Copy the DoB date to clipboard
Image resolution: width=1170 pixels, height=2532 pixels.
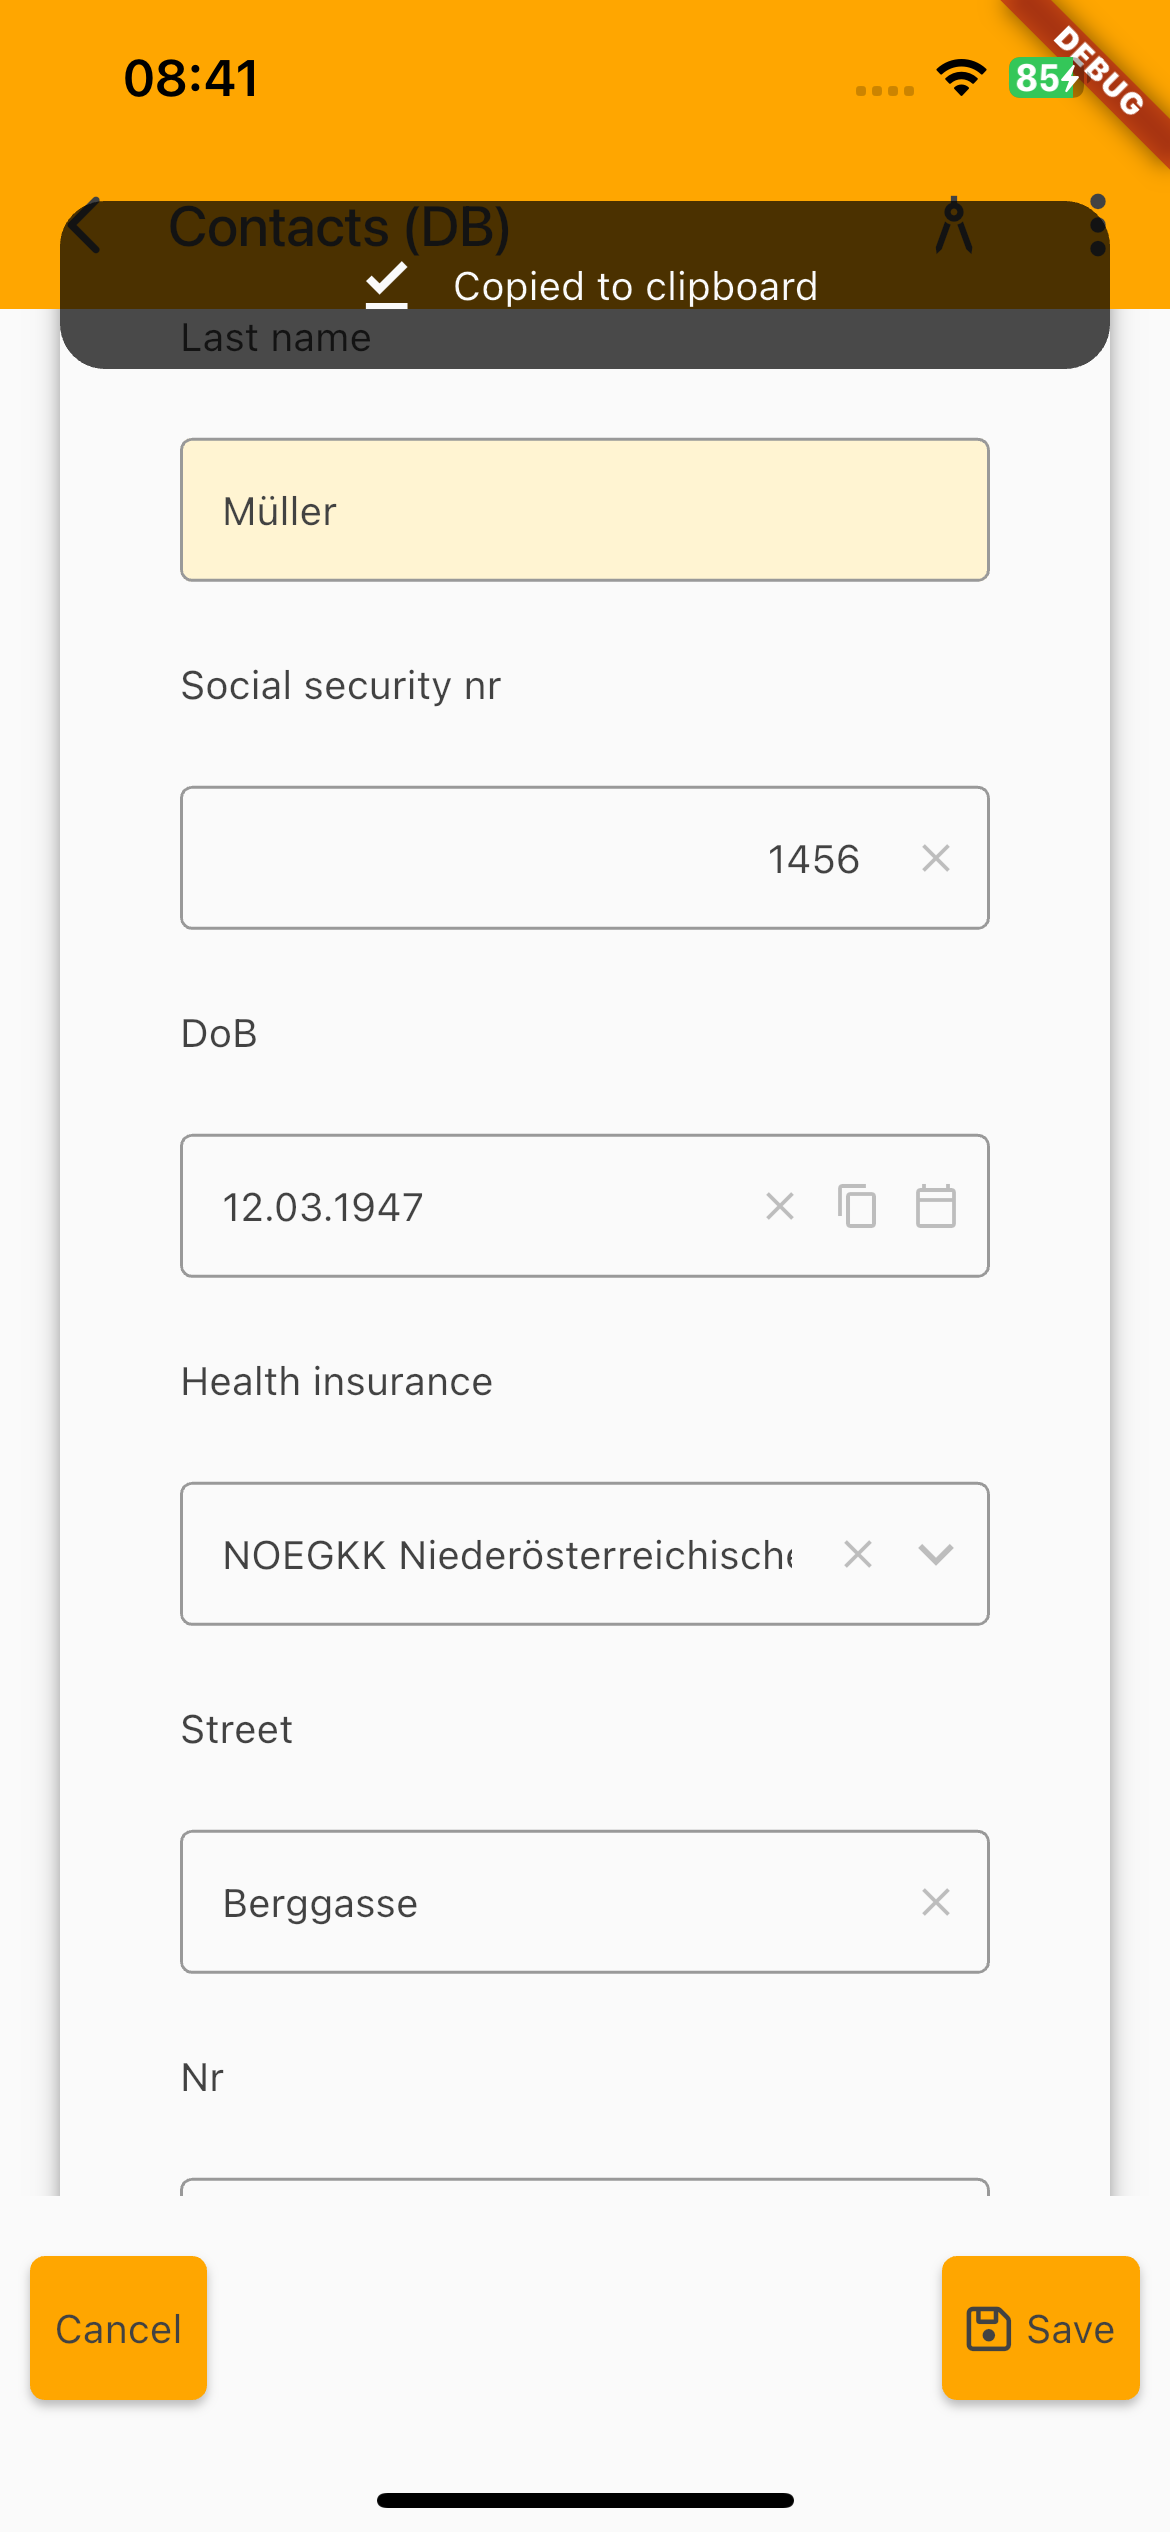(x=857, y=1206)
